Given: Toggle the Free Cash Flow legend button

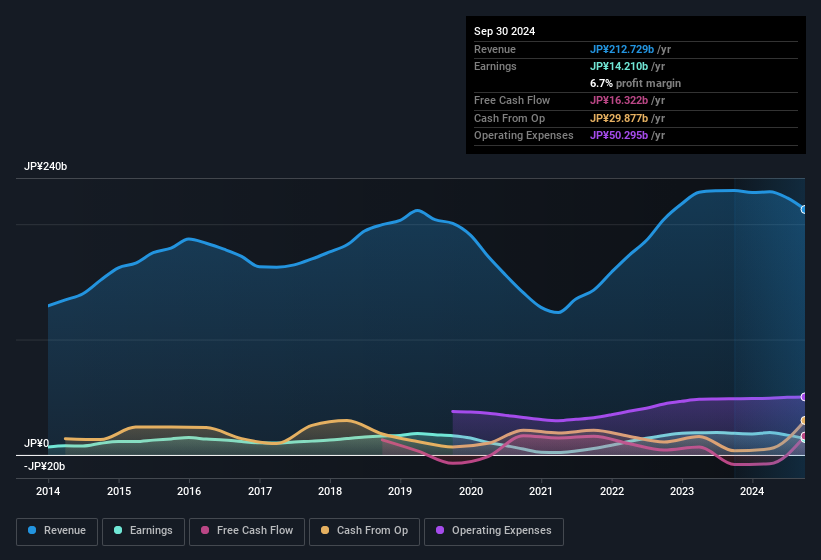Looking at the screenshot, I should (247, 531).
